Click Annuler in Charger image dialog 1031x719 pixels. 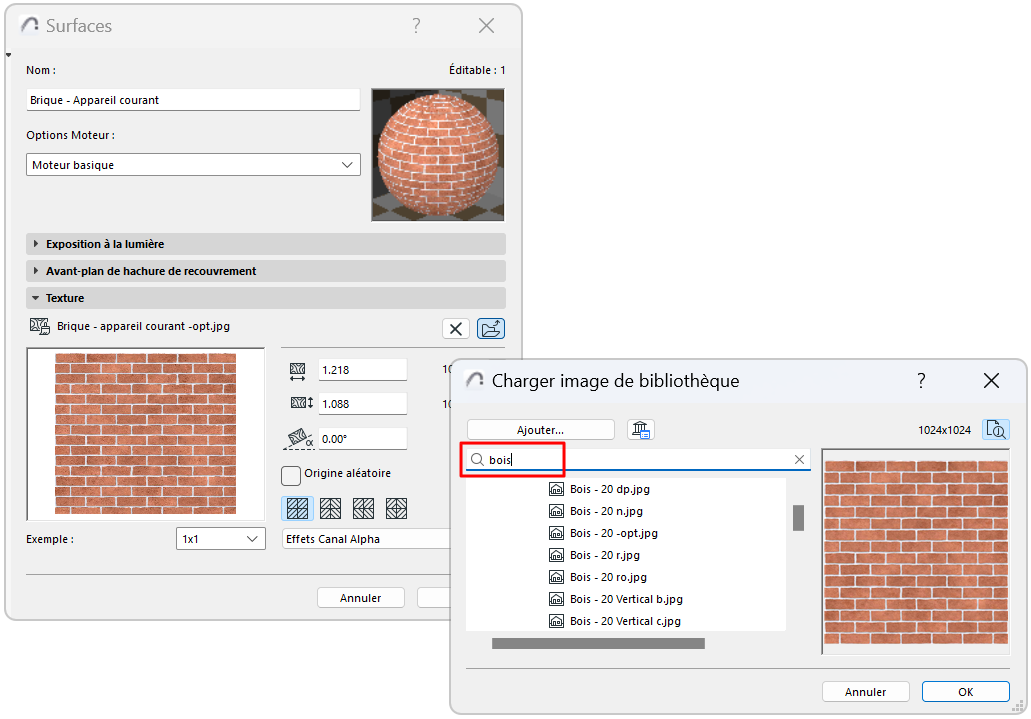tap(865, 692)
